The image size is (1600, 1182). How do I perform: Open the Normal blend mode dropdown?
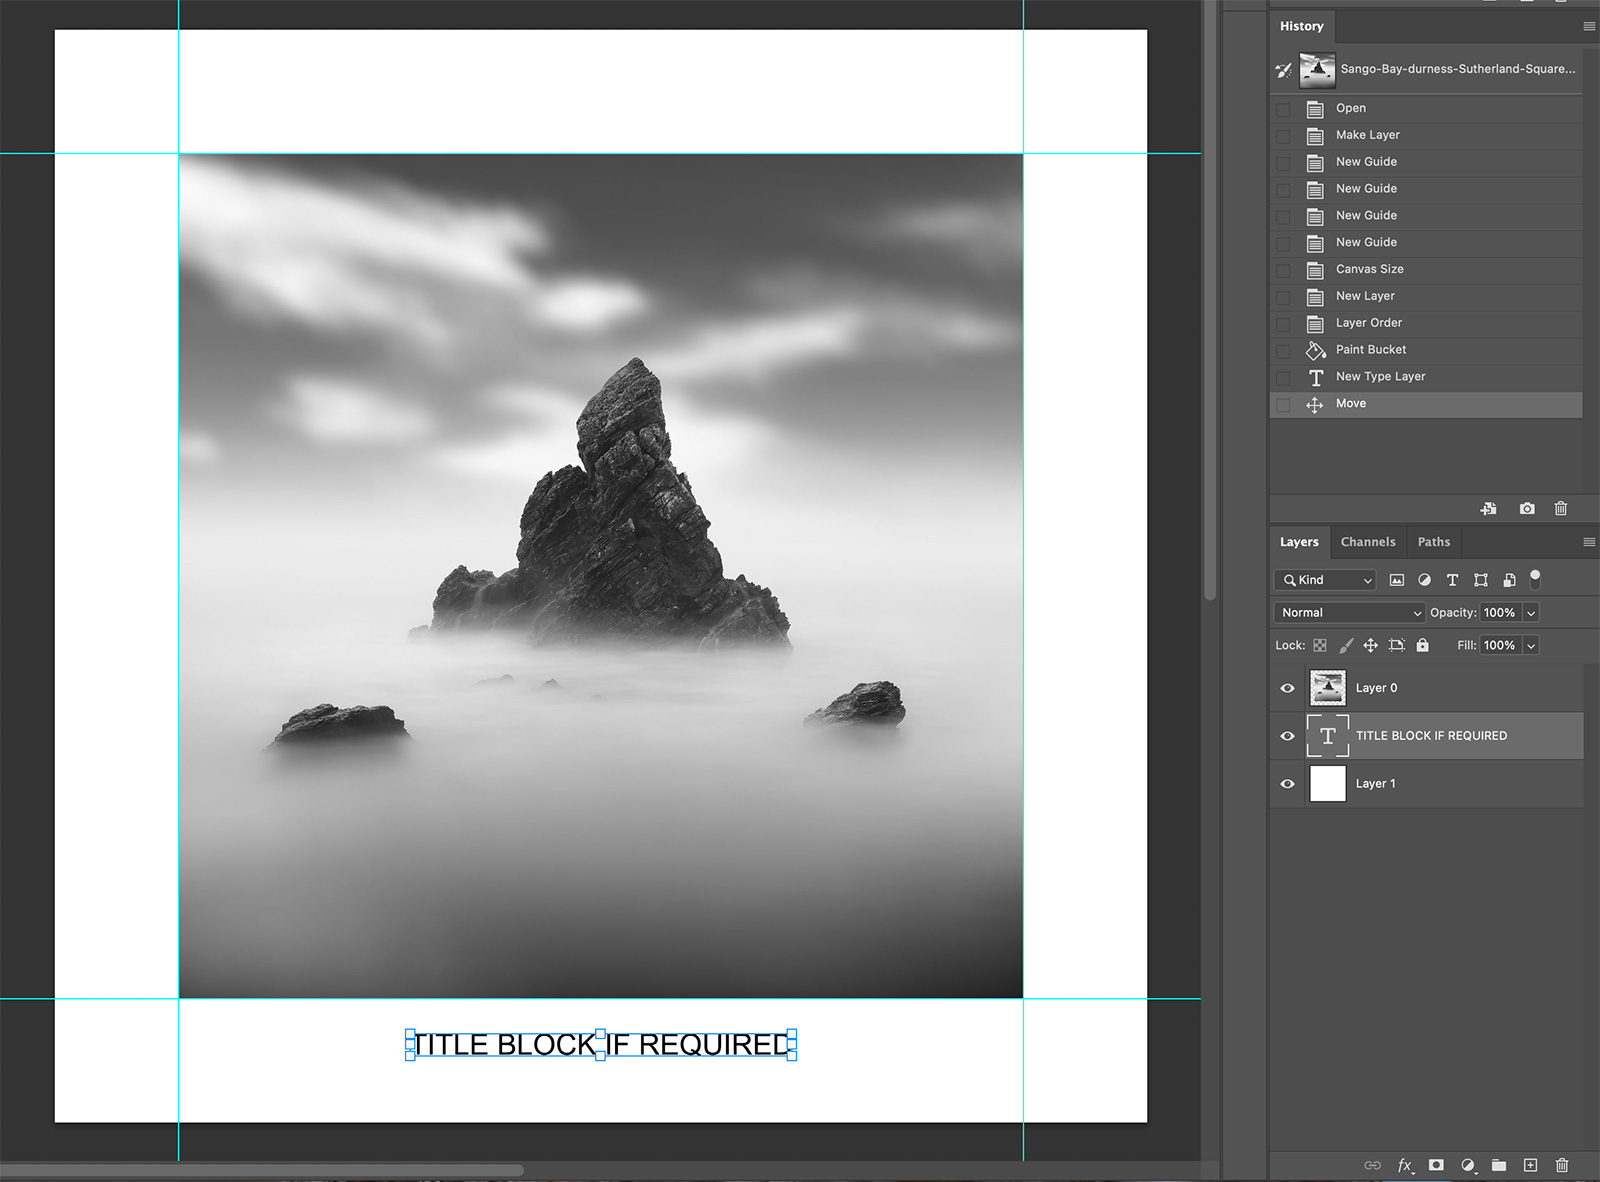coord(1350,613)
